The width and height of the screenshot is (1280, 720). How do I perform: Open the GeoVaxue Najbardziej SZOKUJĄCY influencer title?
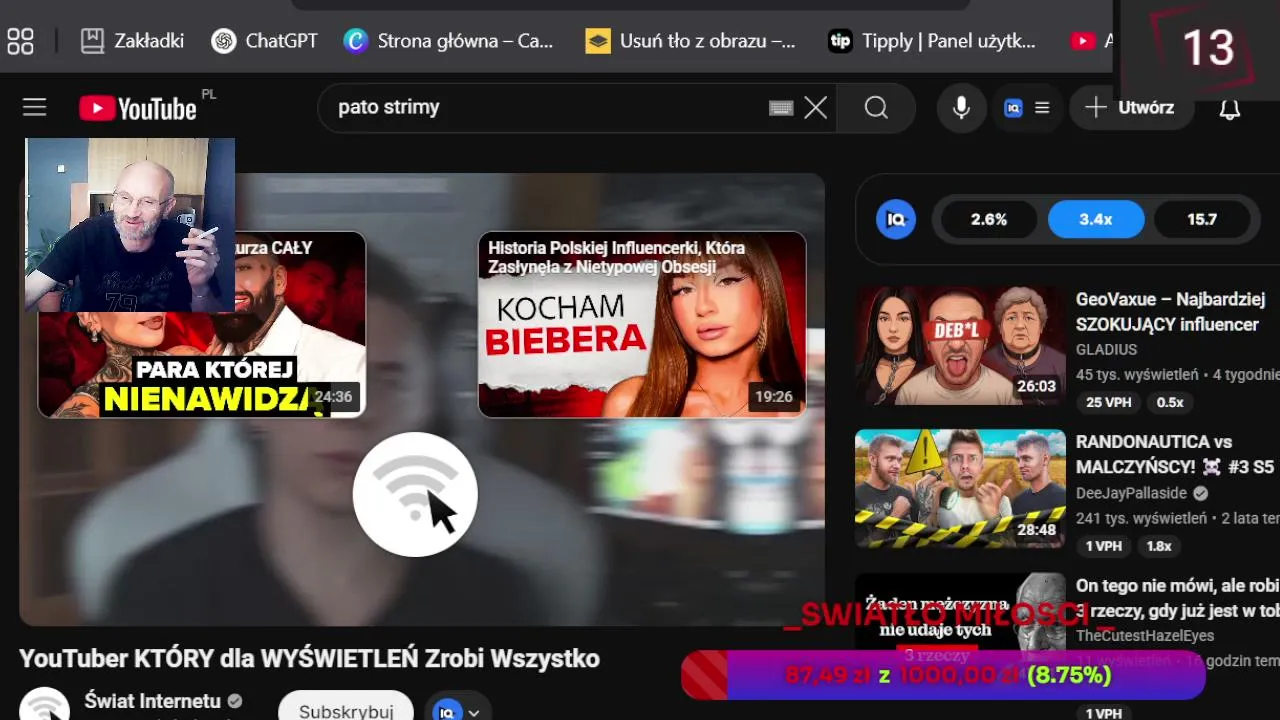coord(1171,311)
